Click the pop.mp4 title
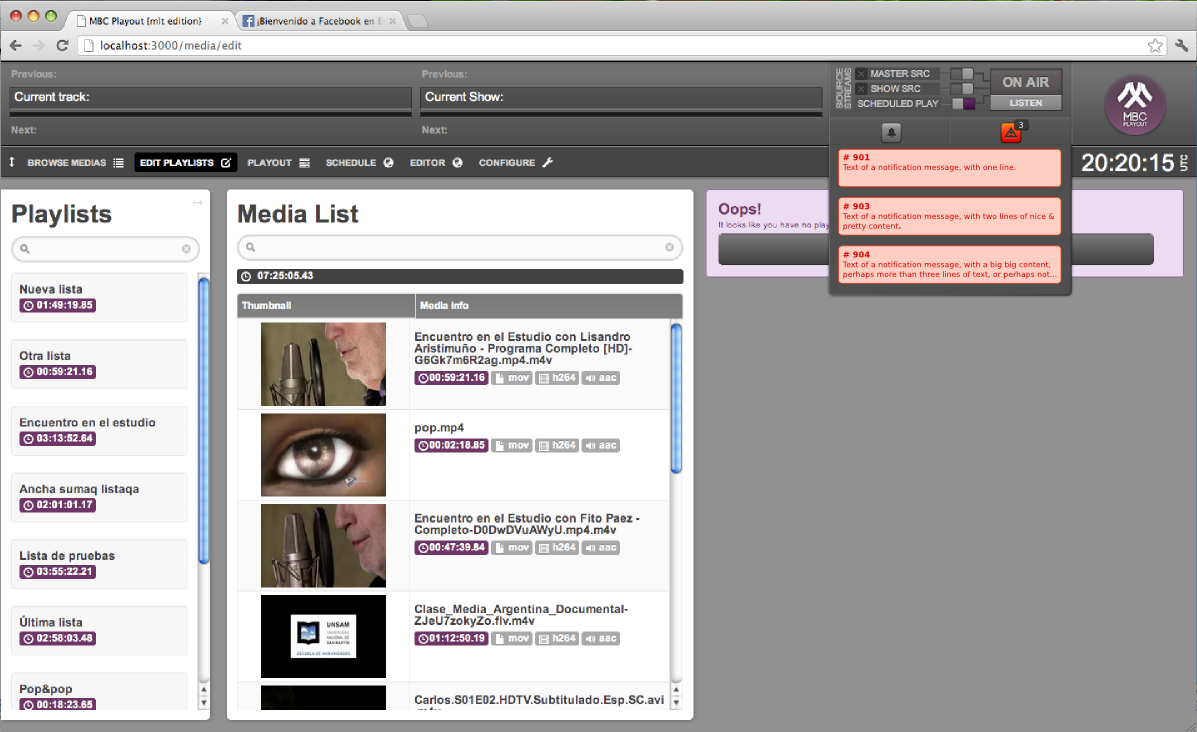 coord(439,427)
